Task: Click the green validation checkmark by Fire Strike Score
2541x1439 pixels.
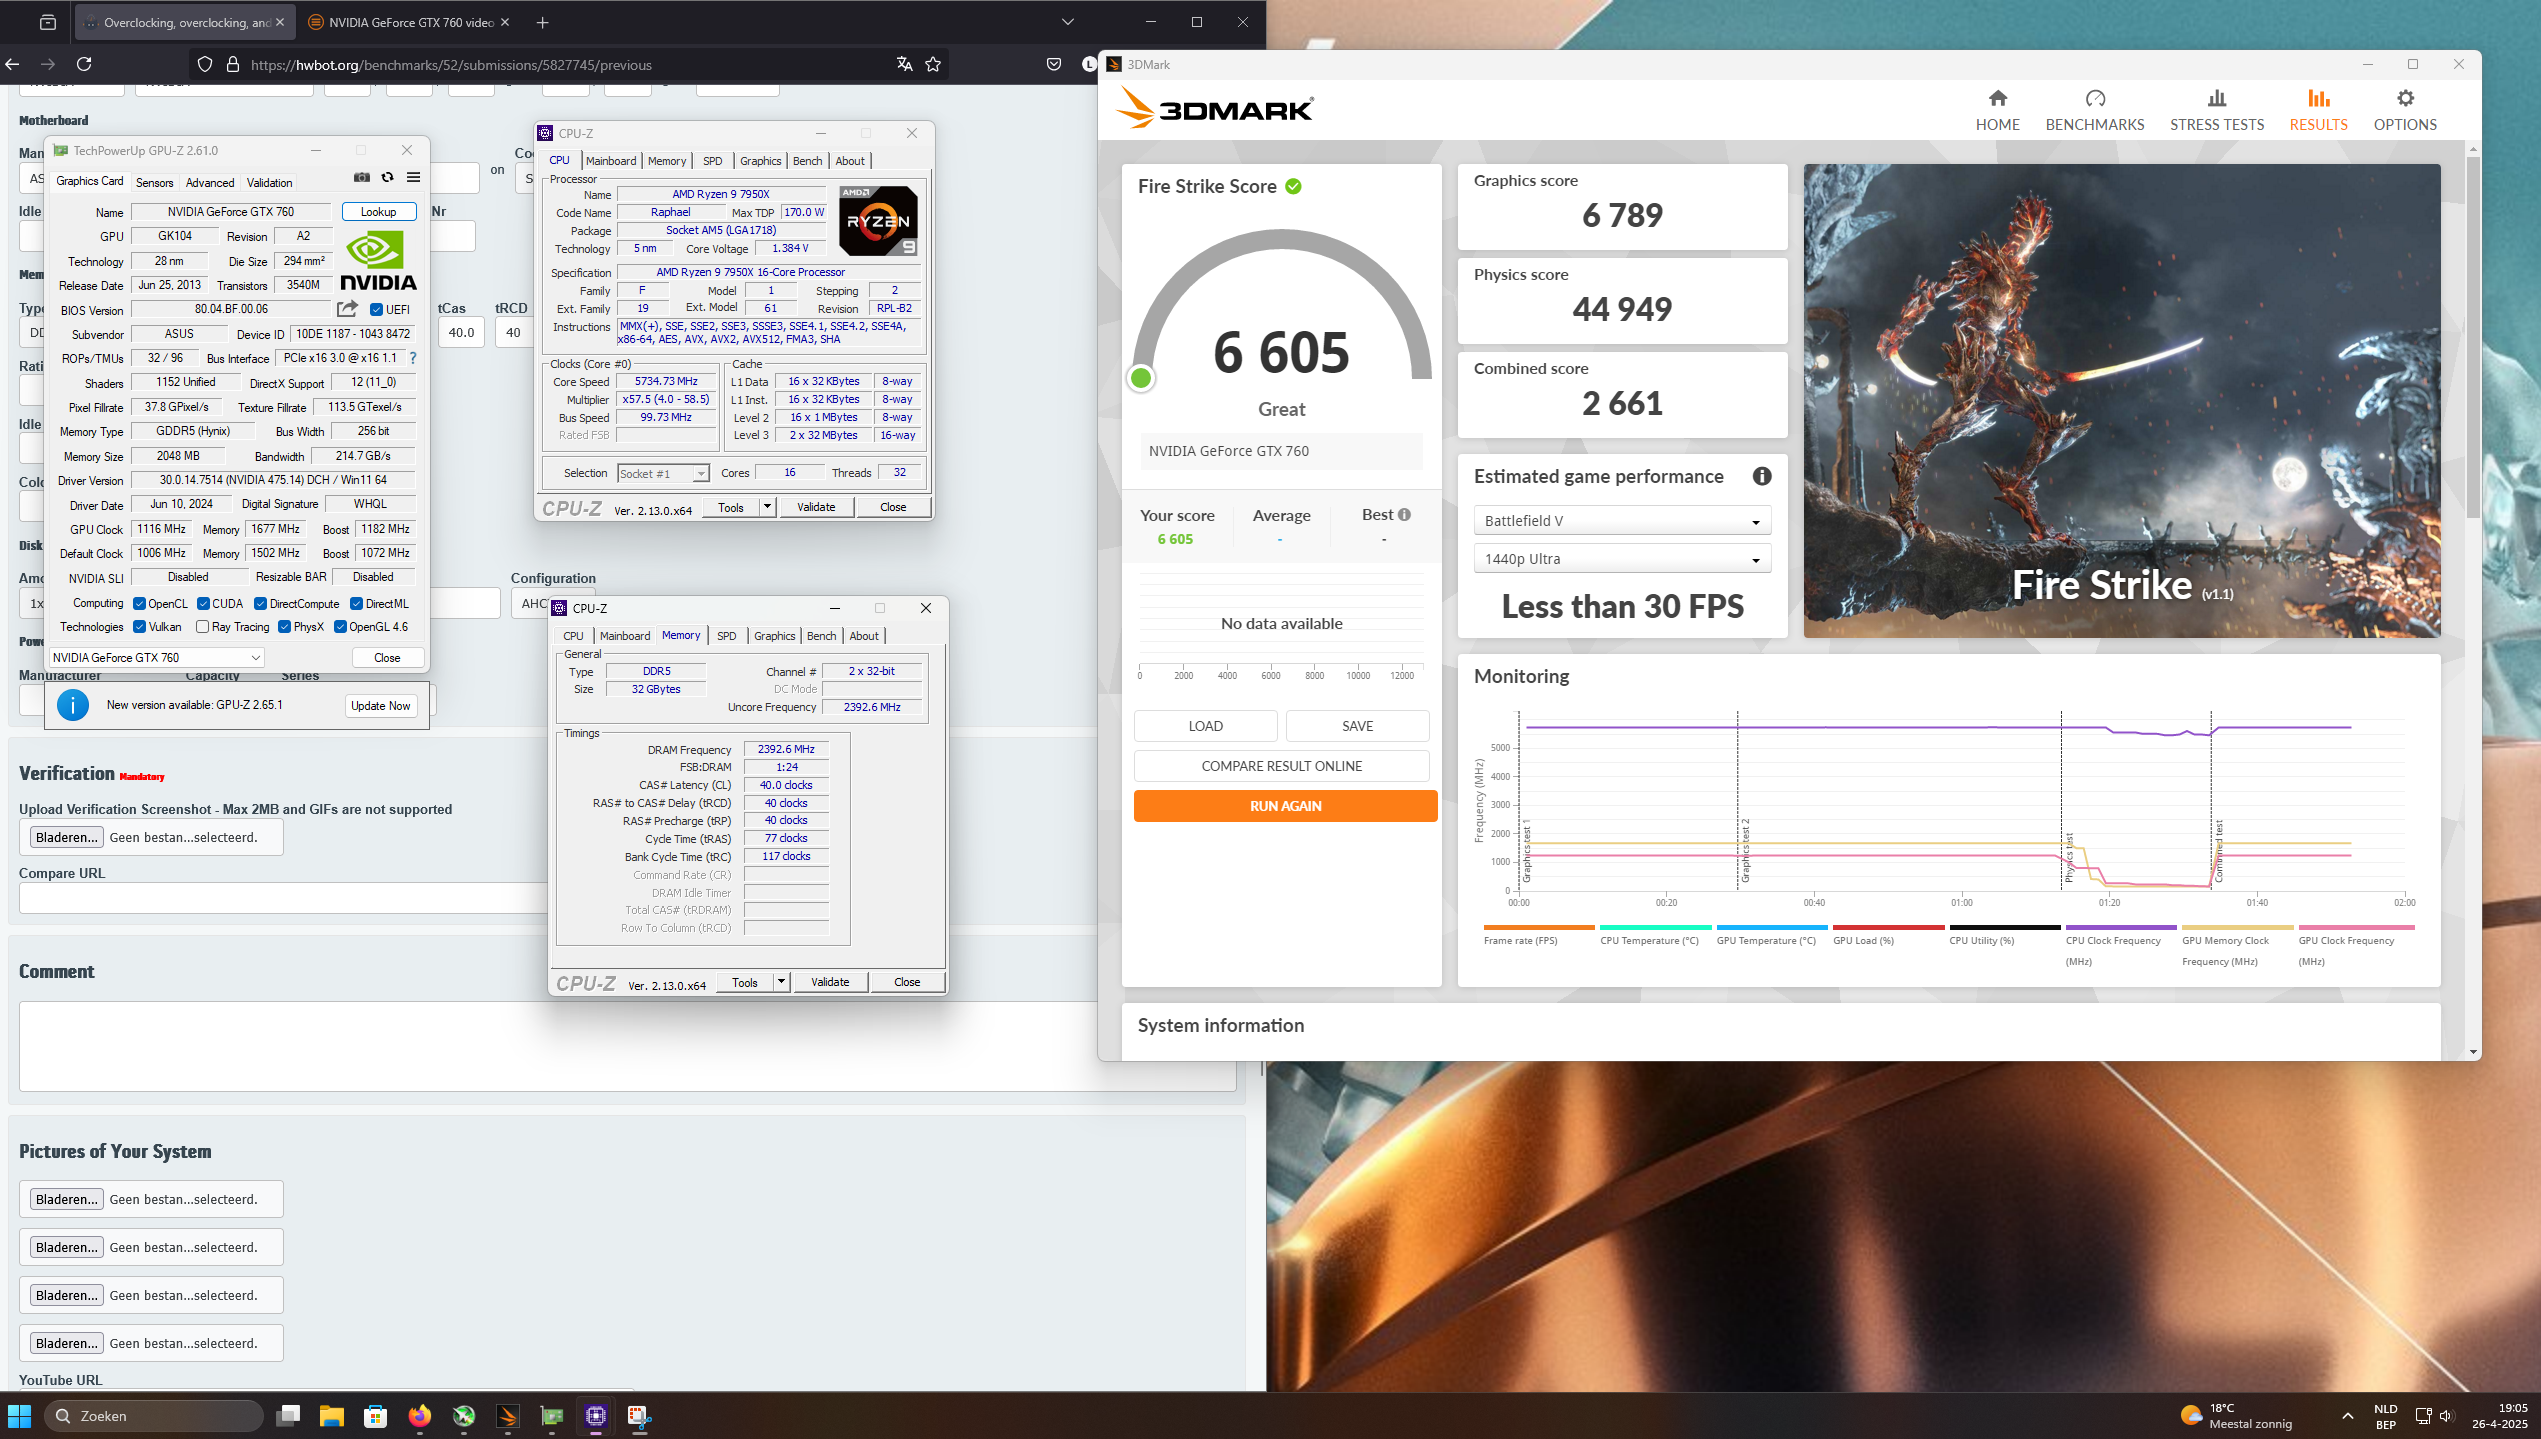Action: click(1293, 187)
